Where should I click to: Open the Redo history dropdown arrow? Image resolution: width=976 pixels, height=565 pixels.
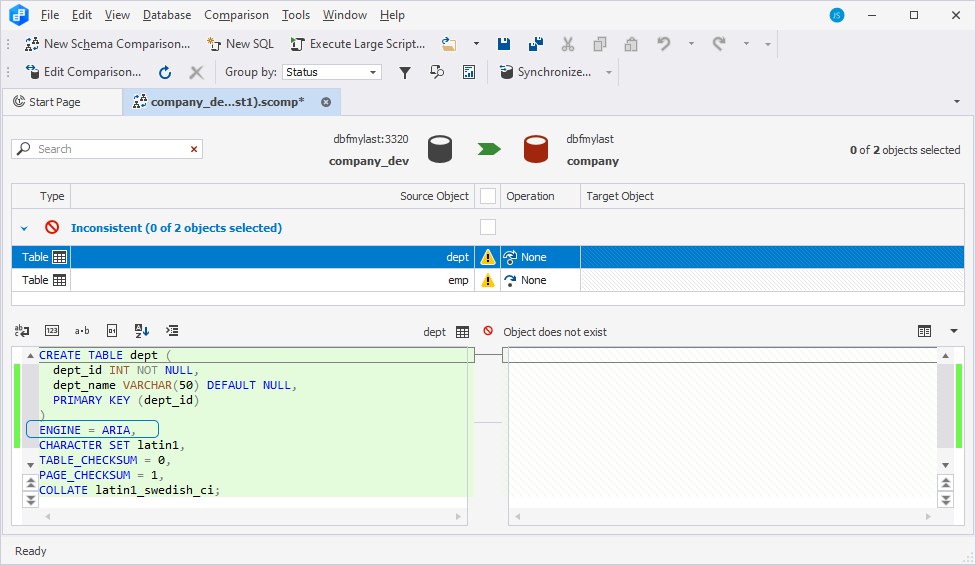tap(746, 44)
